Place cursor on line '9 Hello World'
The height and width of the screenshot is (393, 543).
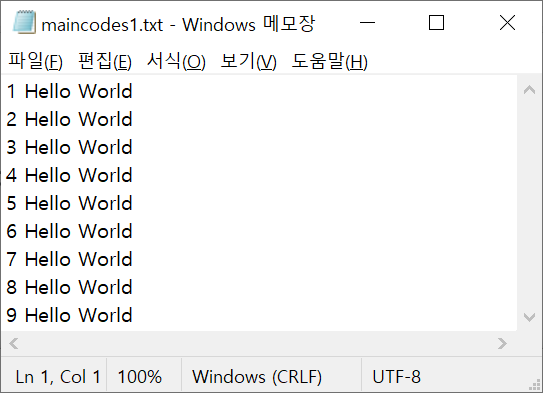(x=70, y=315)
